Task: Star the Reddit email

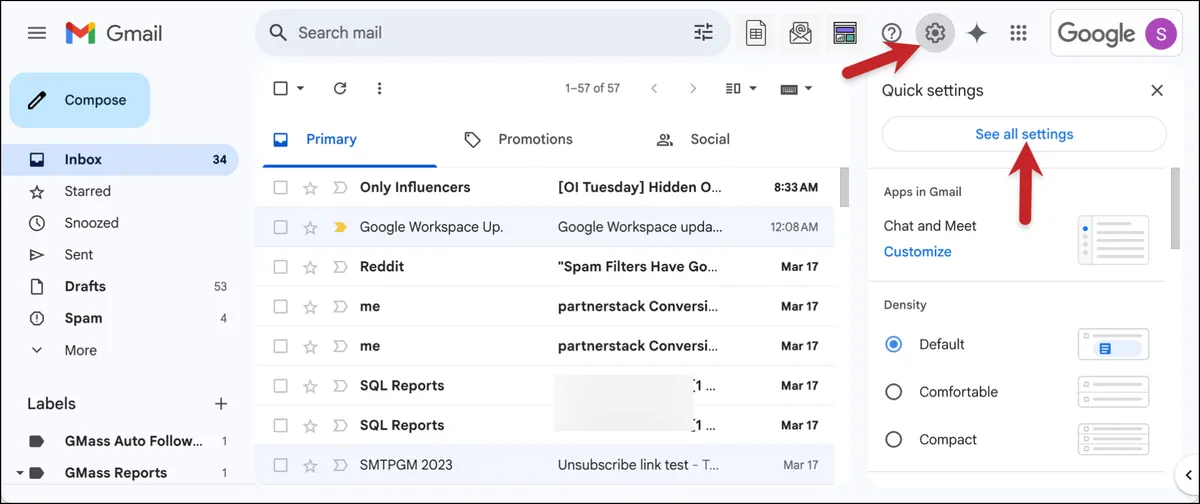Action: point(310,267)
